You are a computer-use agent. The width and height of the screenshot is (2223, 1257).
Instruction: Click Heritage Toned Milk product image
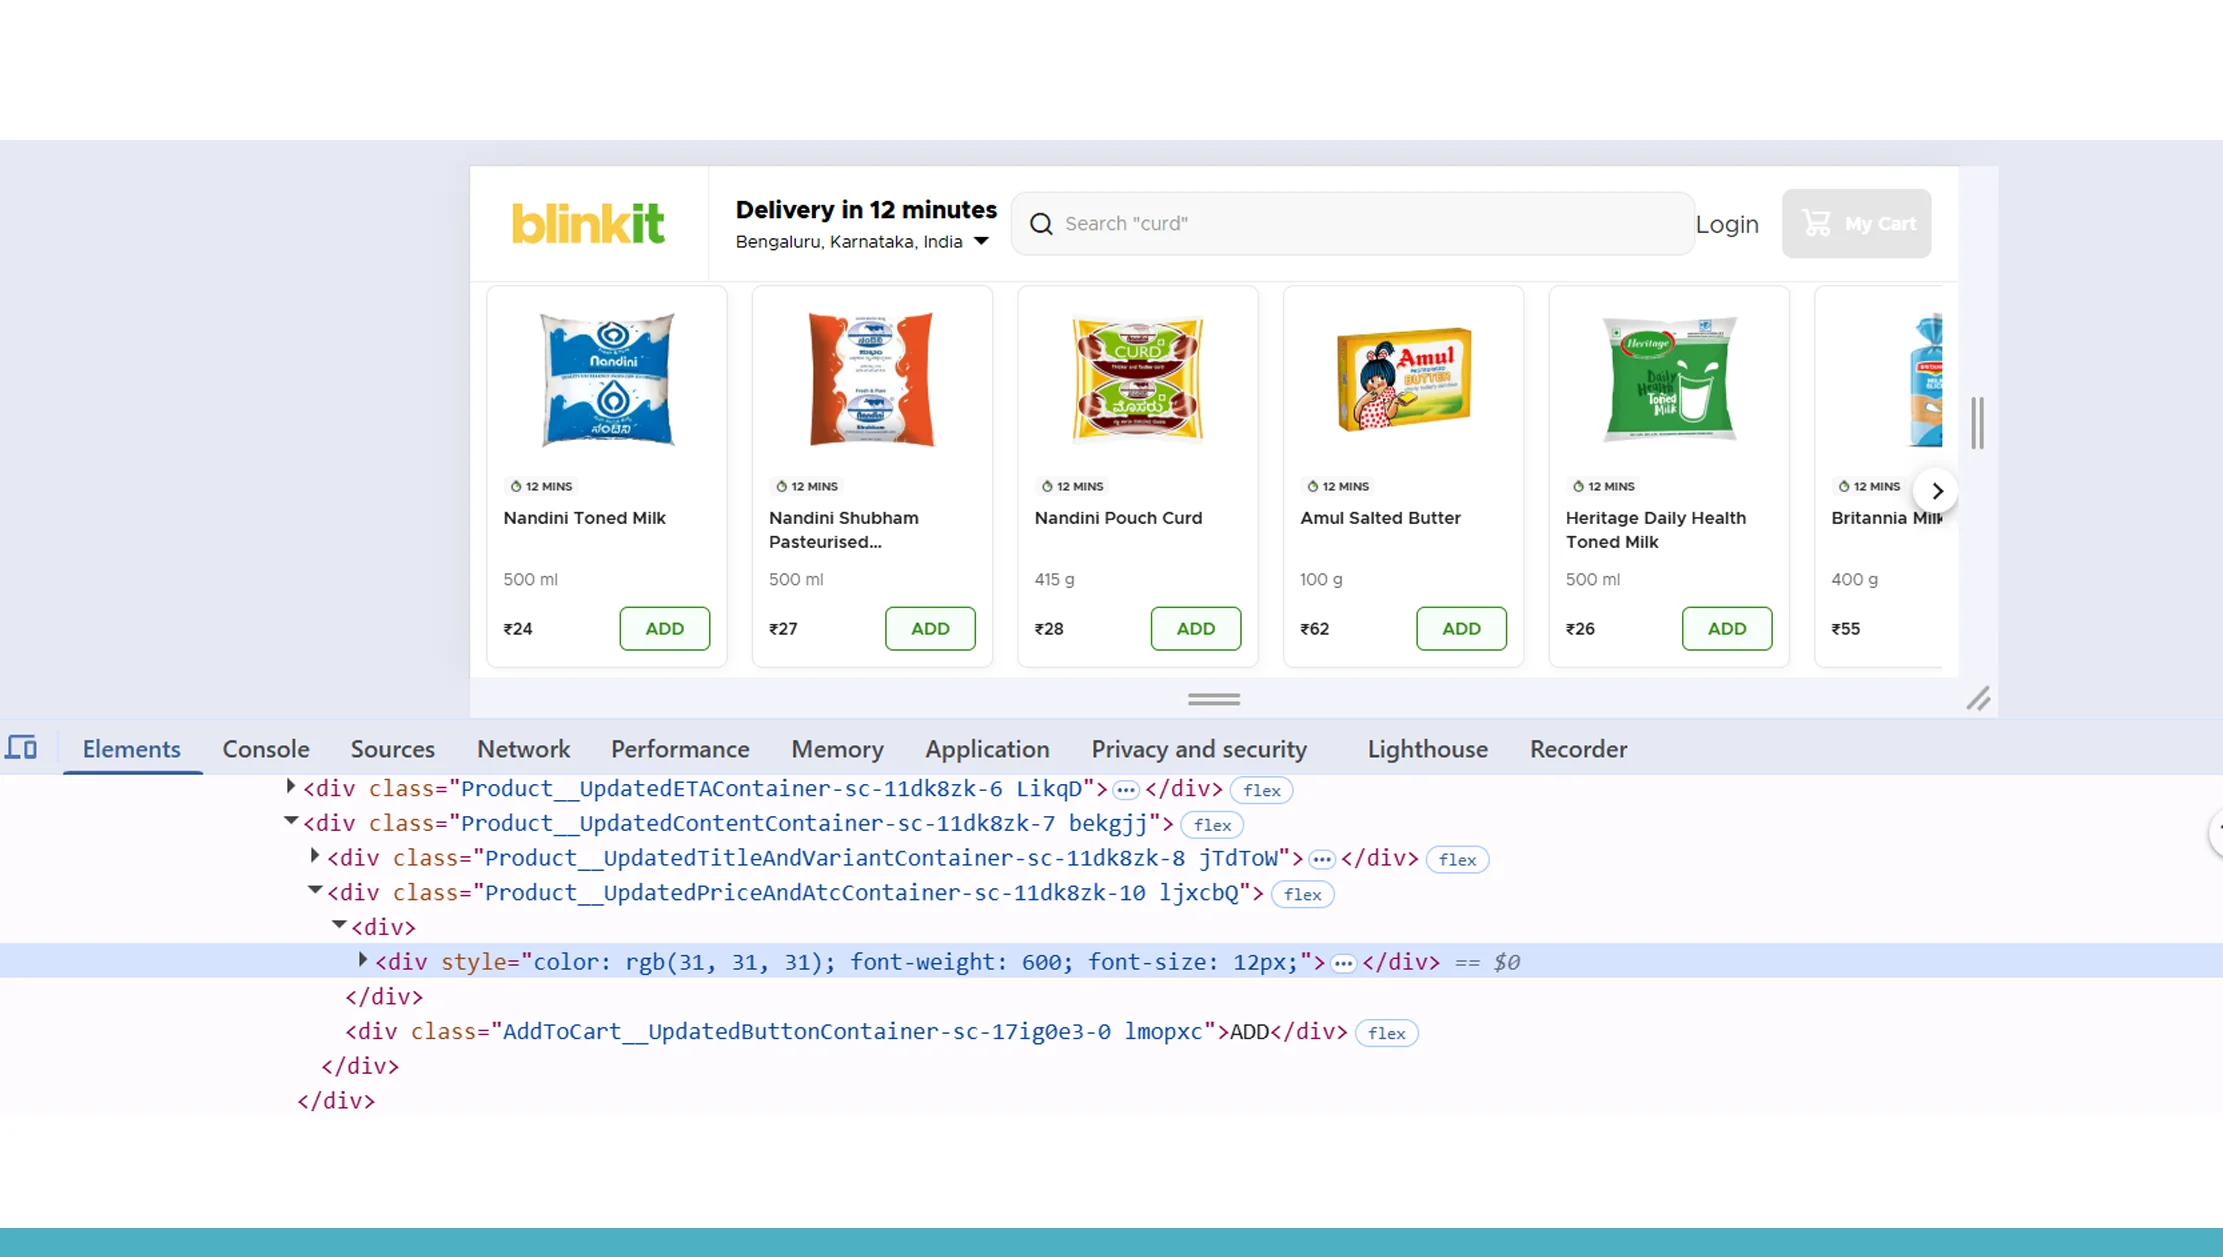[1669, 379]
